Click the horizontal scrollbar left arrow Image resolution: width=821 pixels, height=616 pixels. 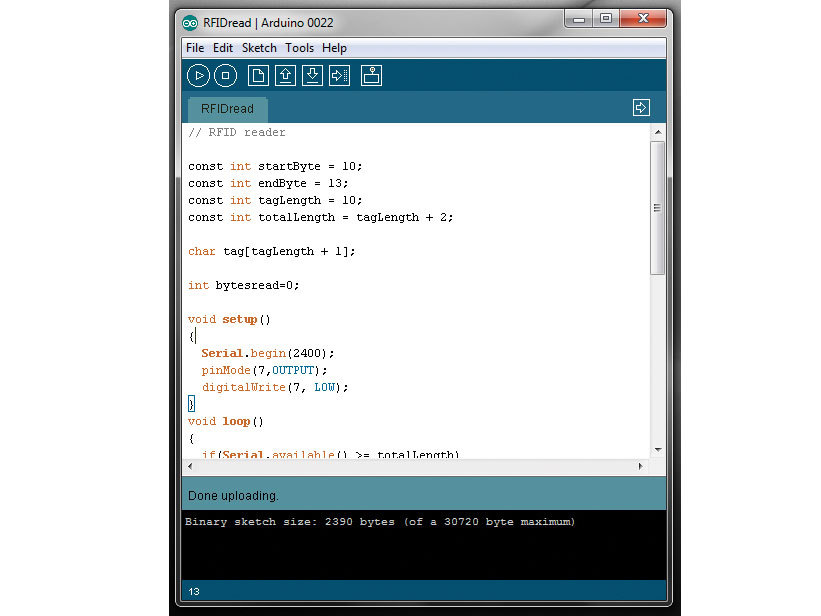click(x=190, y=466)
